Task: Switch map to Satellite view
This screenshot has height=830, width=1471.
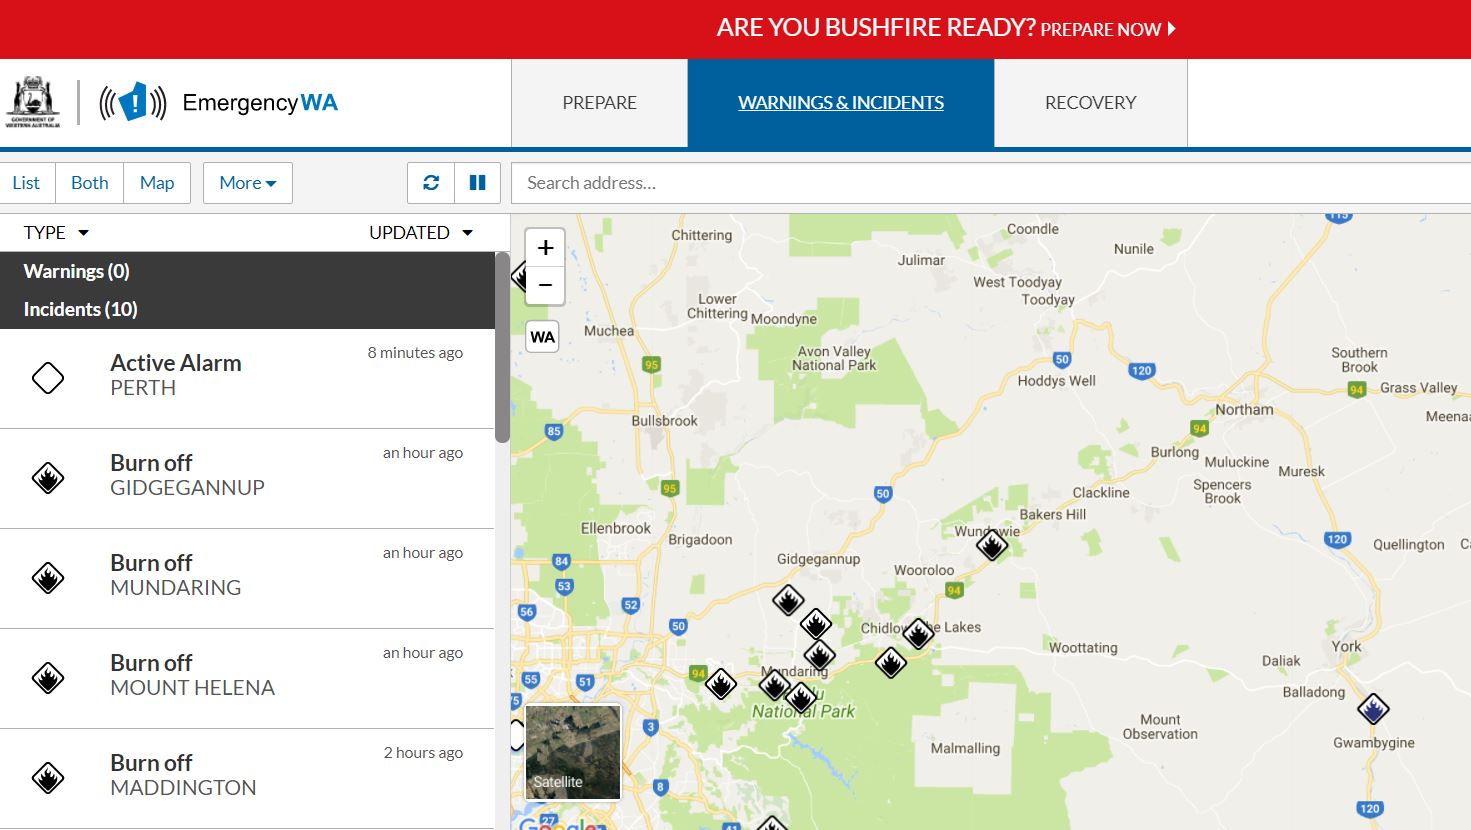Action: (x=573, y=753)
